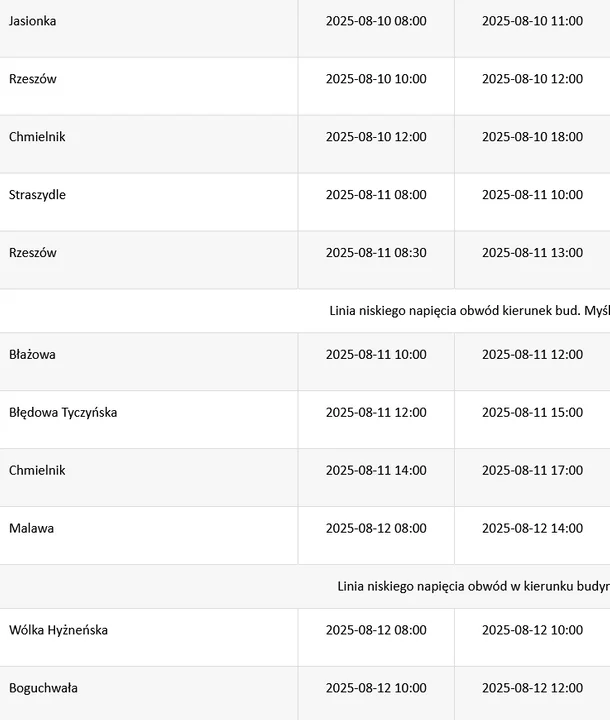Click the start time 2025-08-11 12:00

pyautogui.click(x=376, y=412)
